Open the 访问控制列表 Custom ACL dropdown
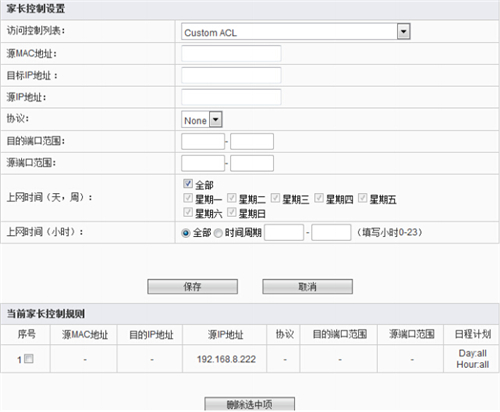Image resolution: width=500 pixels, height=412 pixels. click(296, 32)
